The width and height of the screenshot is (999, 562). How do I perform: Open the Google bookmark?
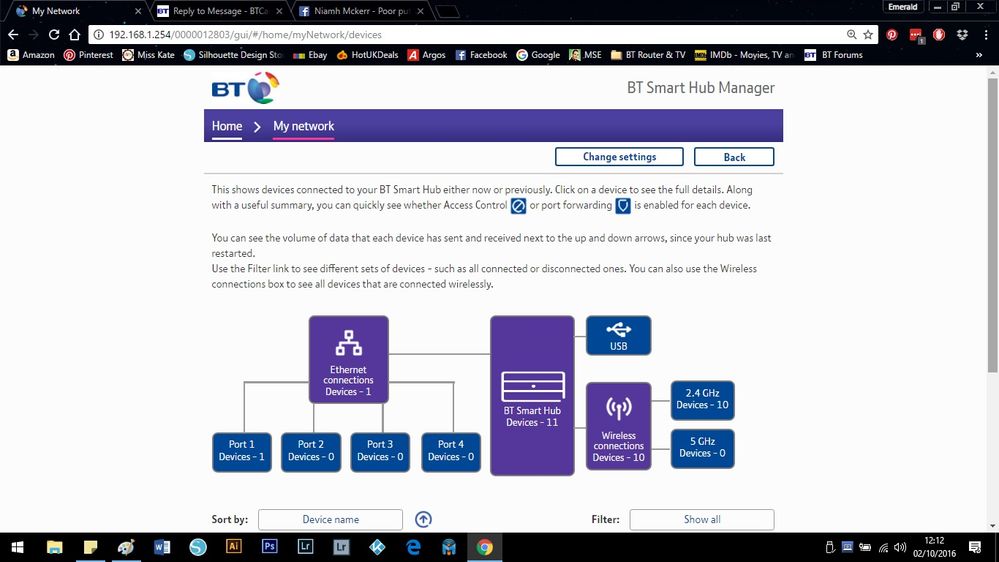point(538,55)
